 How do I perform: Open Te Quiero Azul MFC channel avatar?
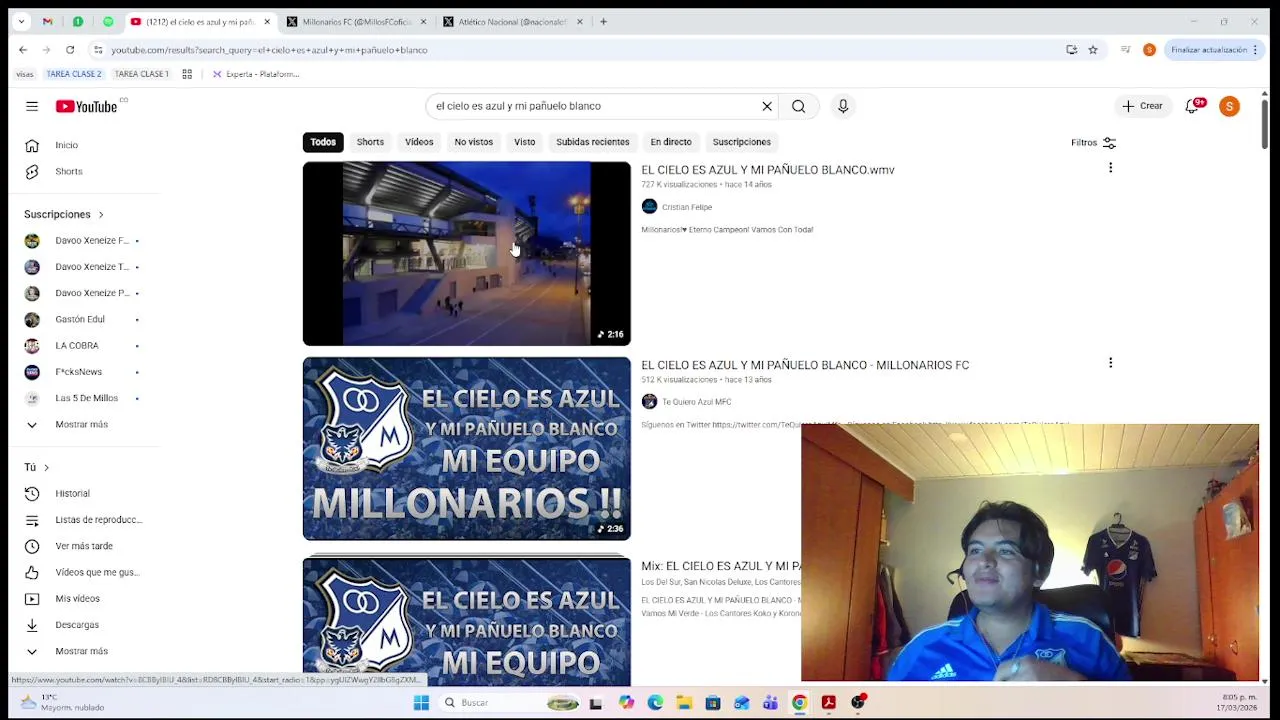[649, 402]
